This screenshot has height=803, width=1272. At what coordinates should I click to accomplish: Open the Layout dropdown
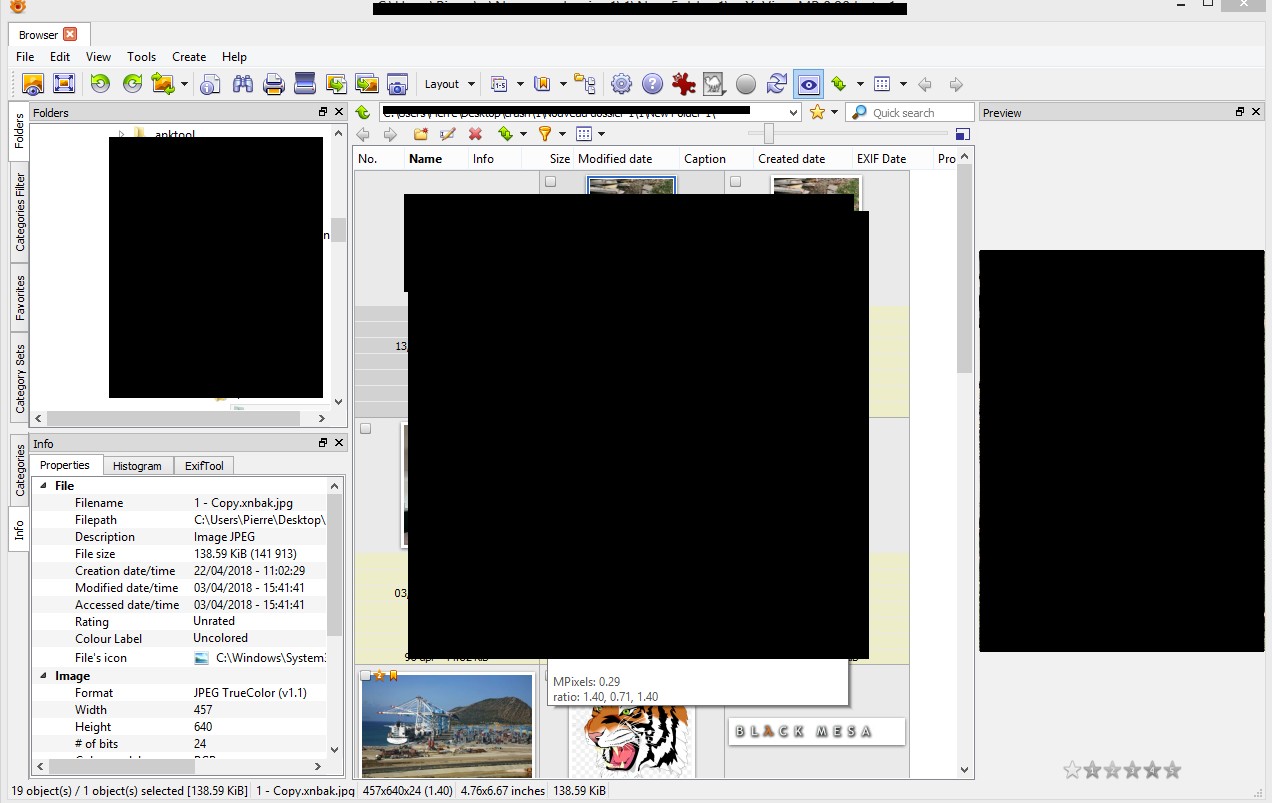coord(449,84)
